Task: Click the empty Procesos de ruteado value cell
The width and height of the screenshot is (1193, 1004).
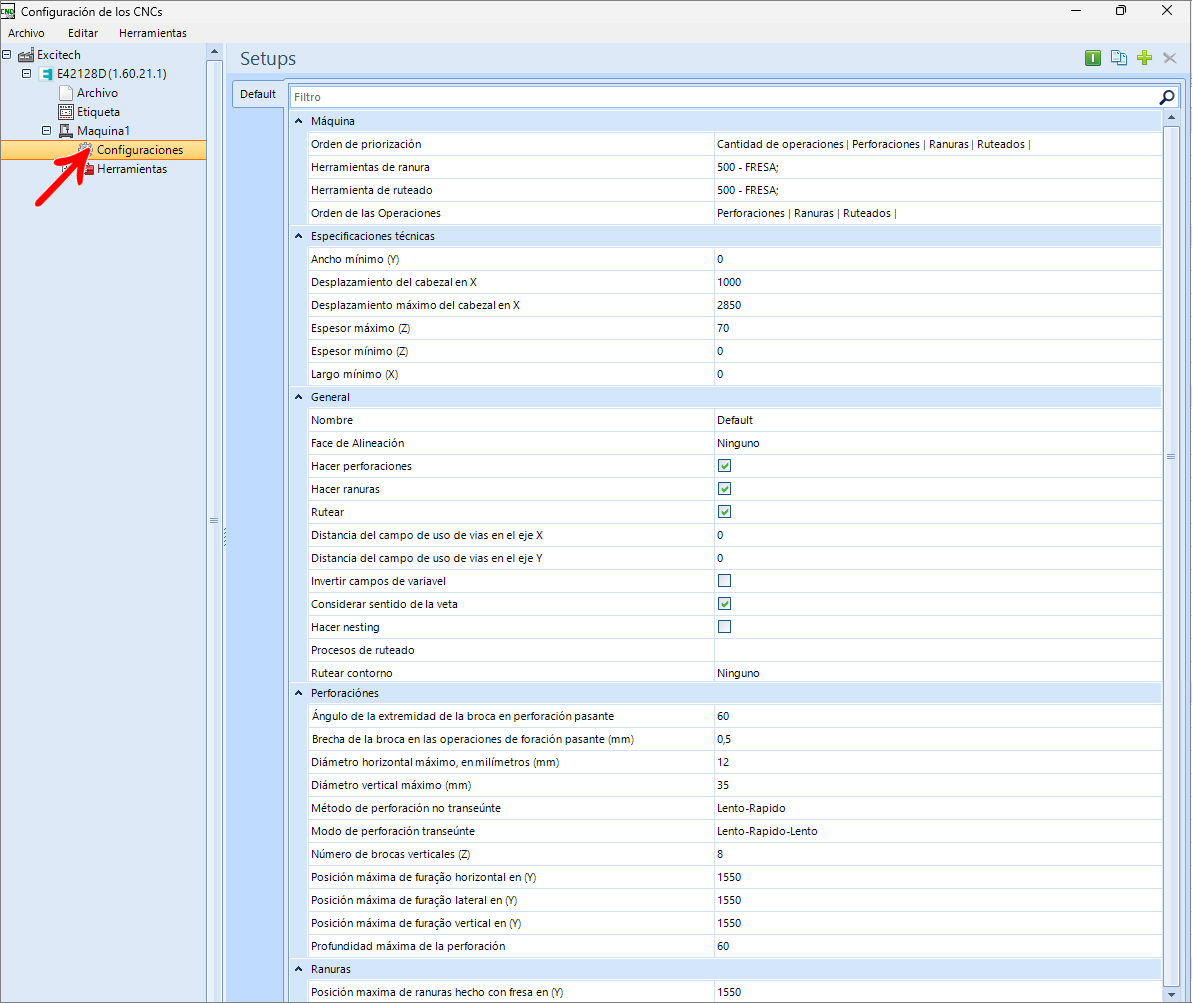Action: pos(937,650)
